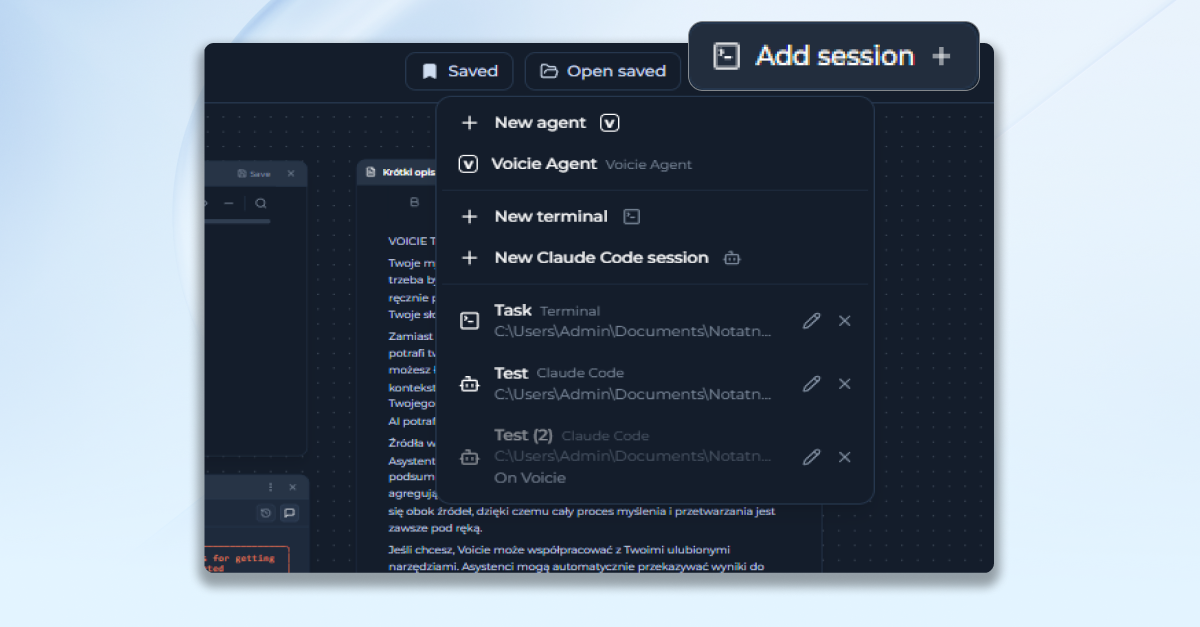Click the robot icon after New Claude Code session
Viewport: 1200px width, 627px height.
click(732, 258)
